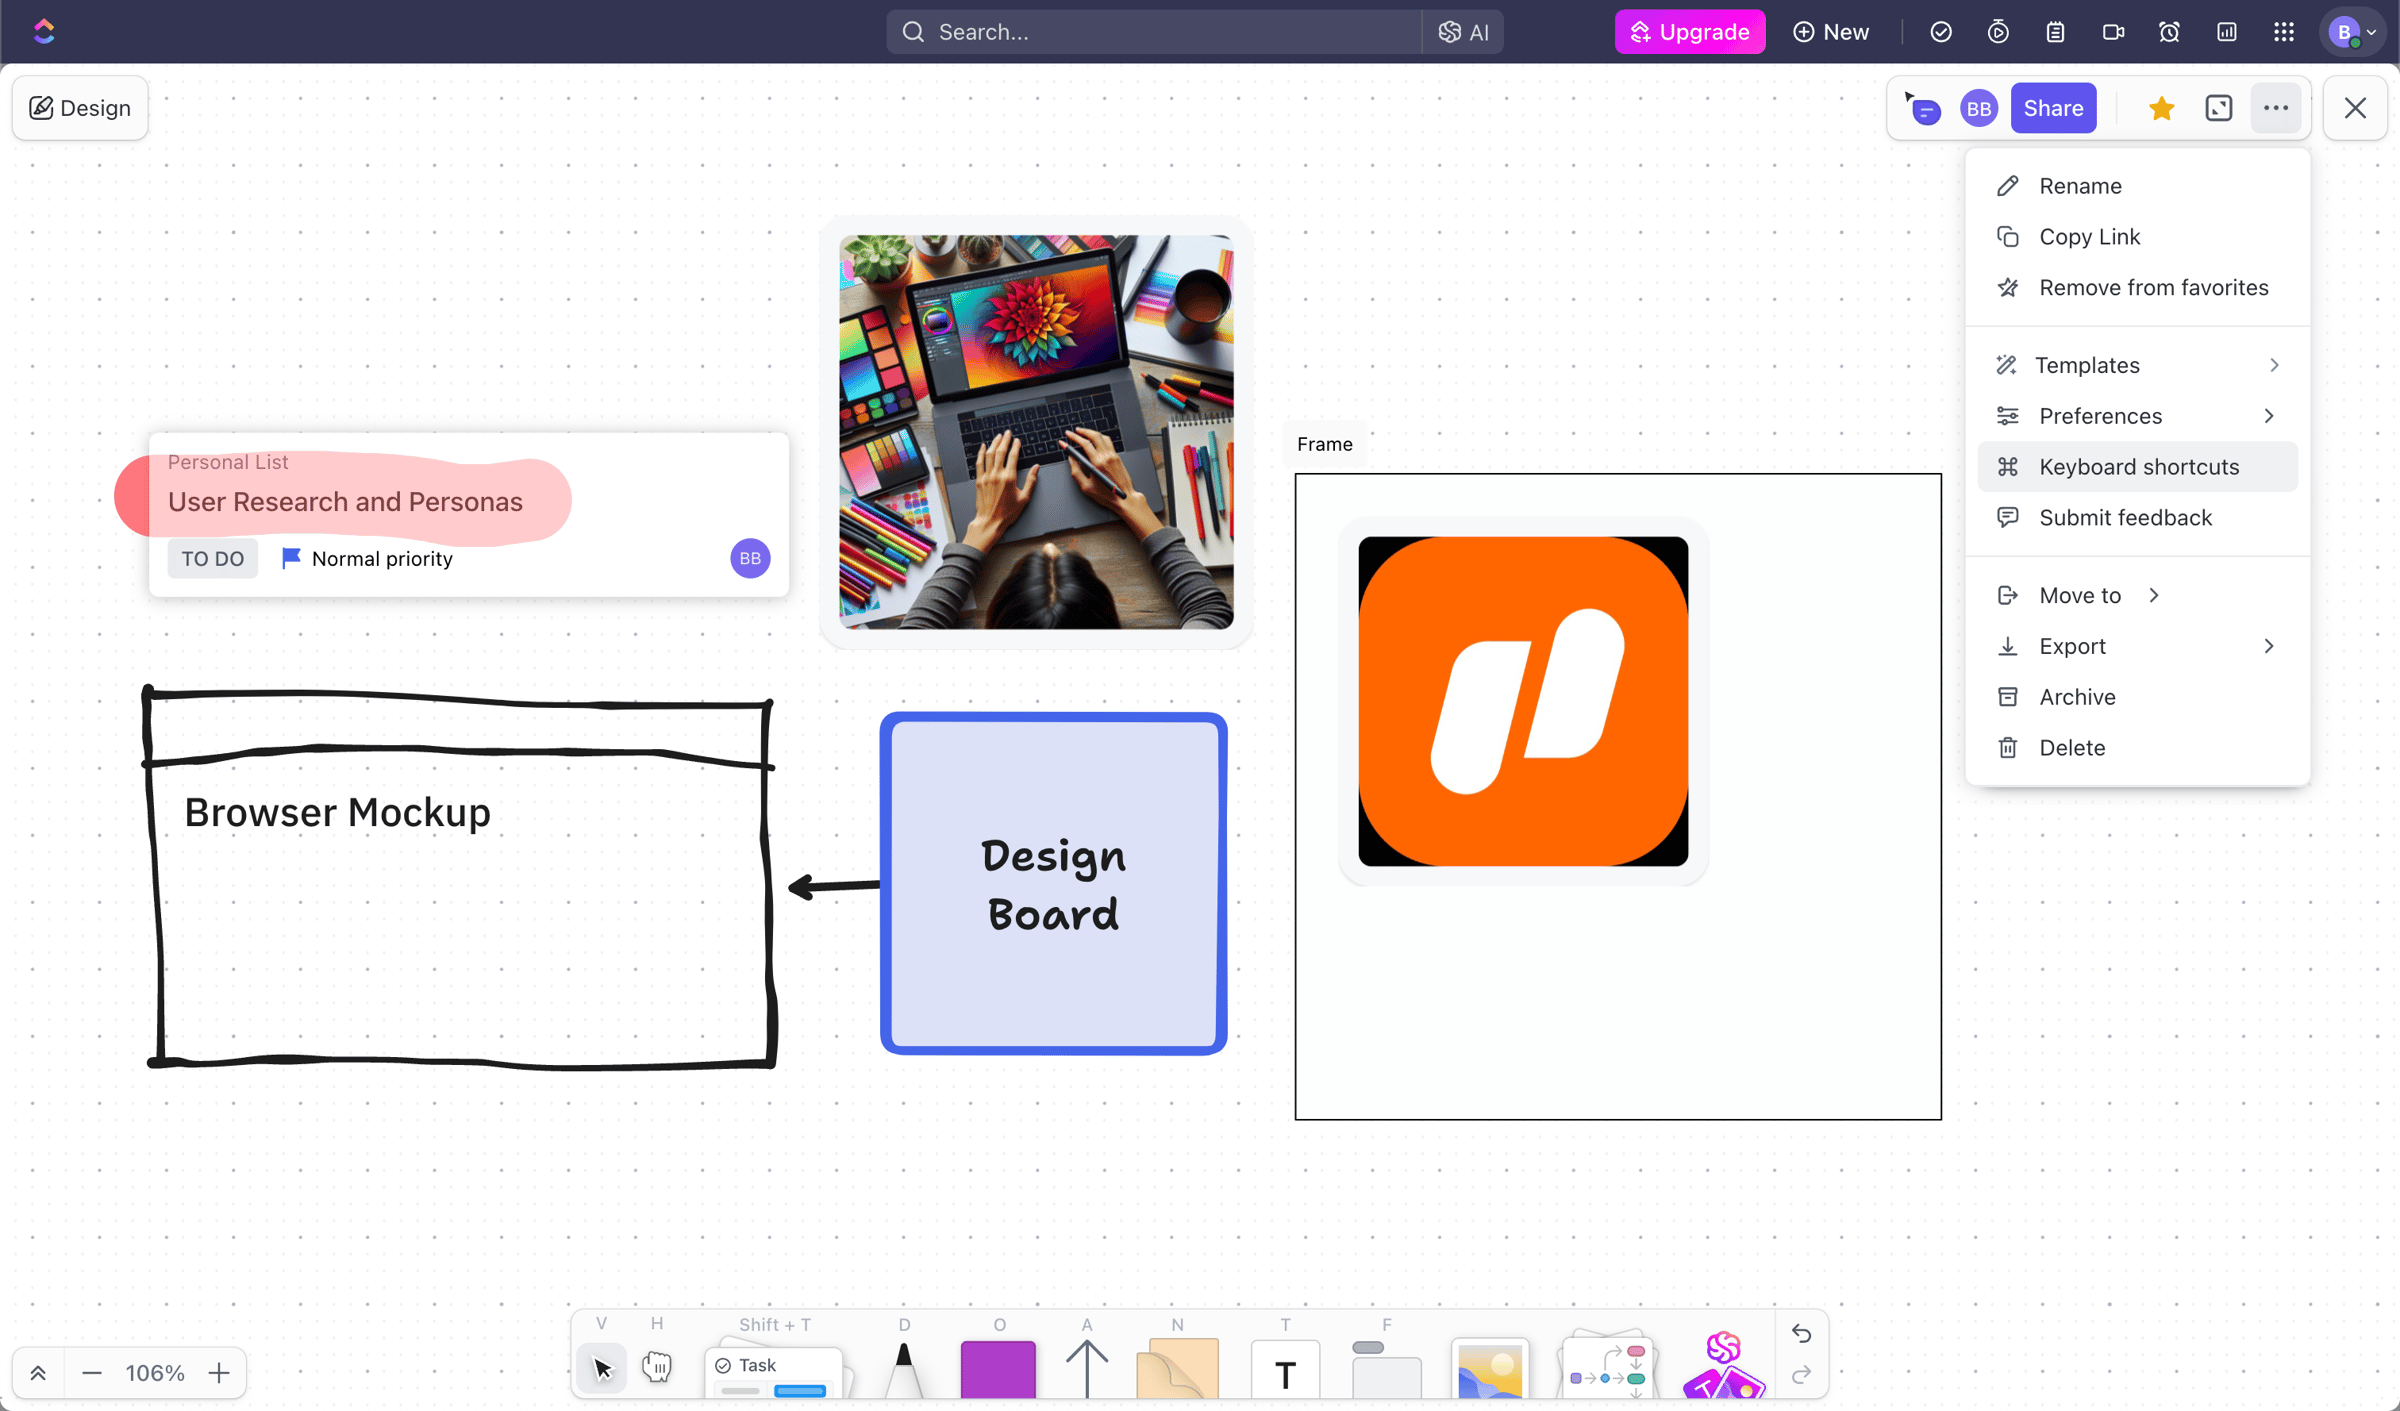Zoom in with the plus button

click(219, 1373)
